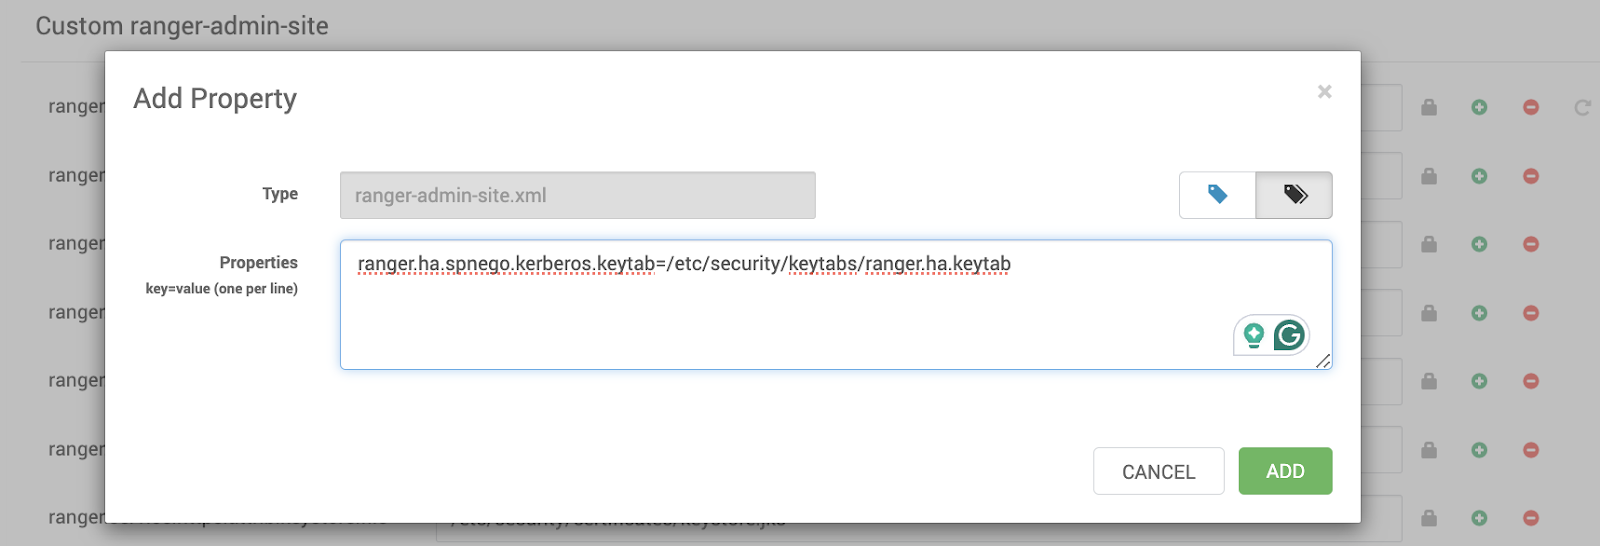The height and width of the screenshot is (546, 1600).
Task: Click the ADD button
Action: point(1285,471)
